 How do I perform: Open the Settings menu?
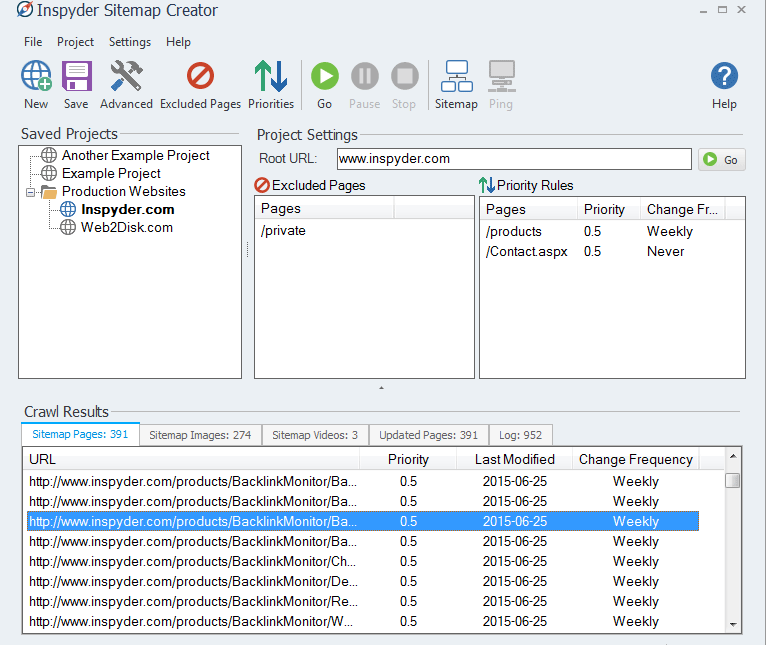[x=130, y=42]
